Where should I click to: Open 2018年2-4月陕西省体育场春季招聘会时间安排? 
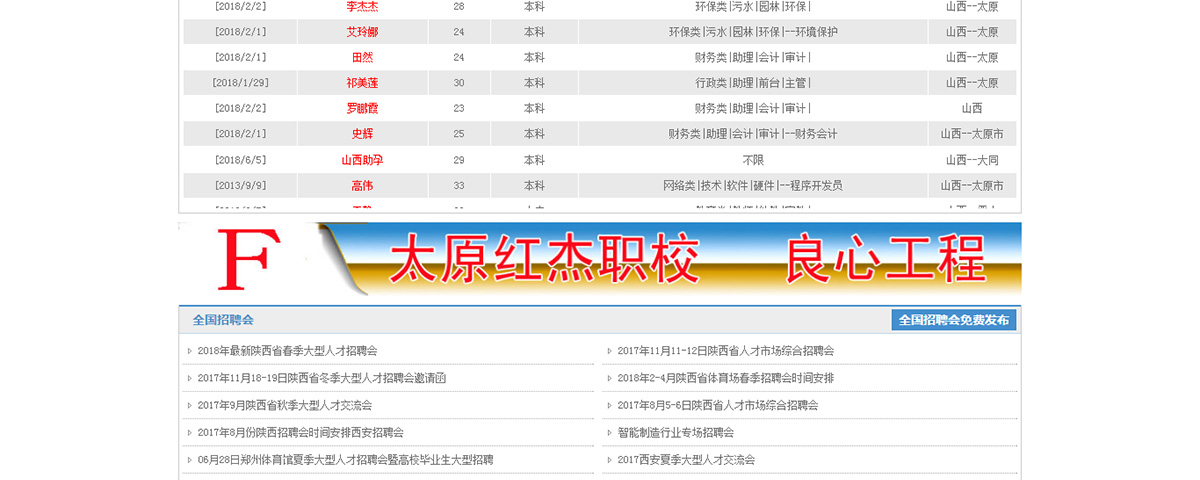tap(725, 378)
